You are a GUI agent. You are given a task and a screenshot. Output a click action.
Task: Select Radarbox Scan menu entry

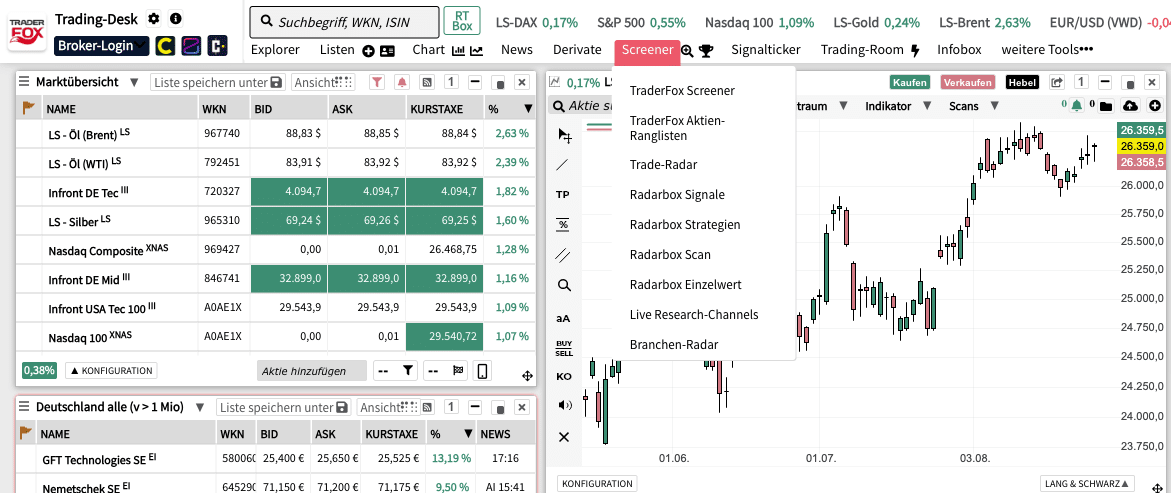tap(670, 255)
